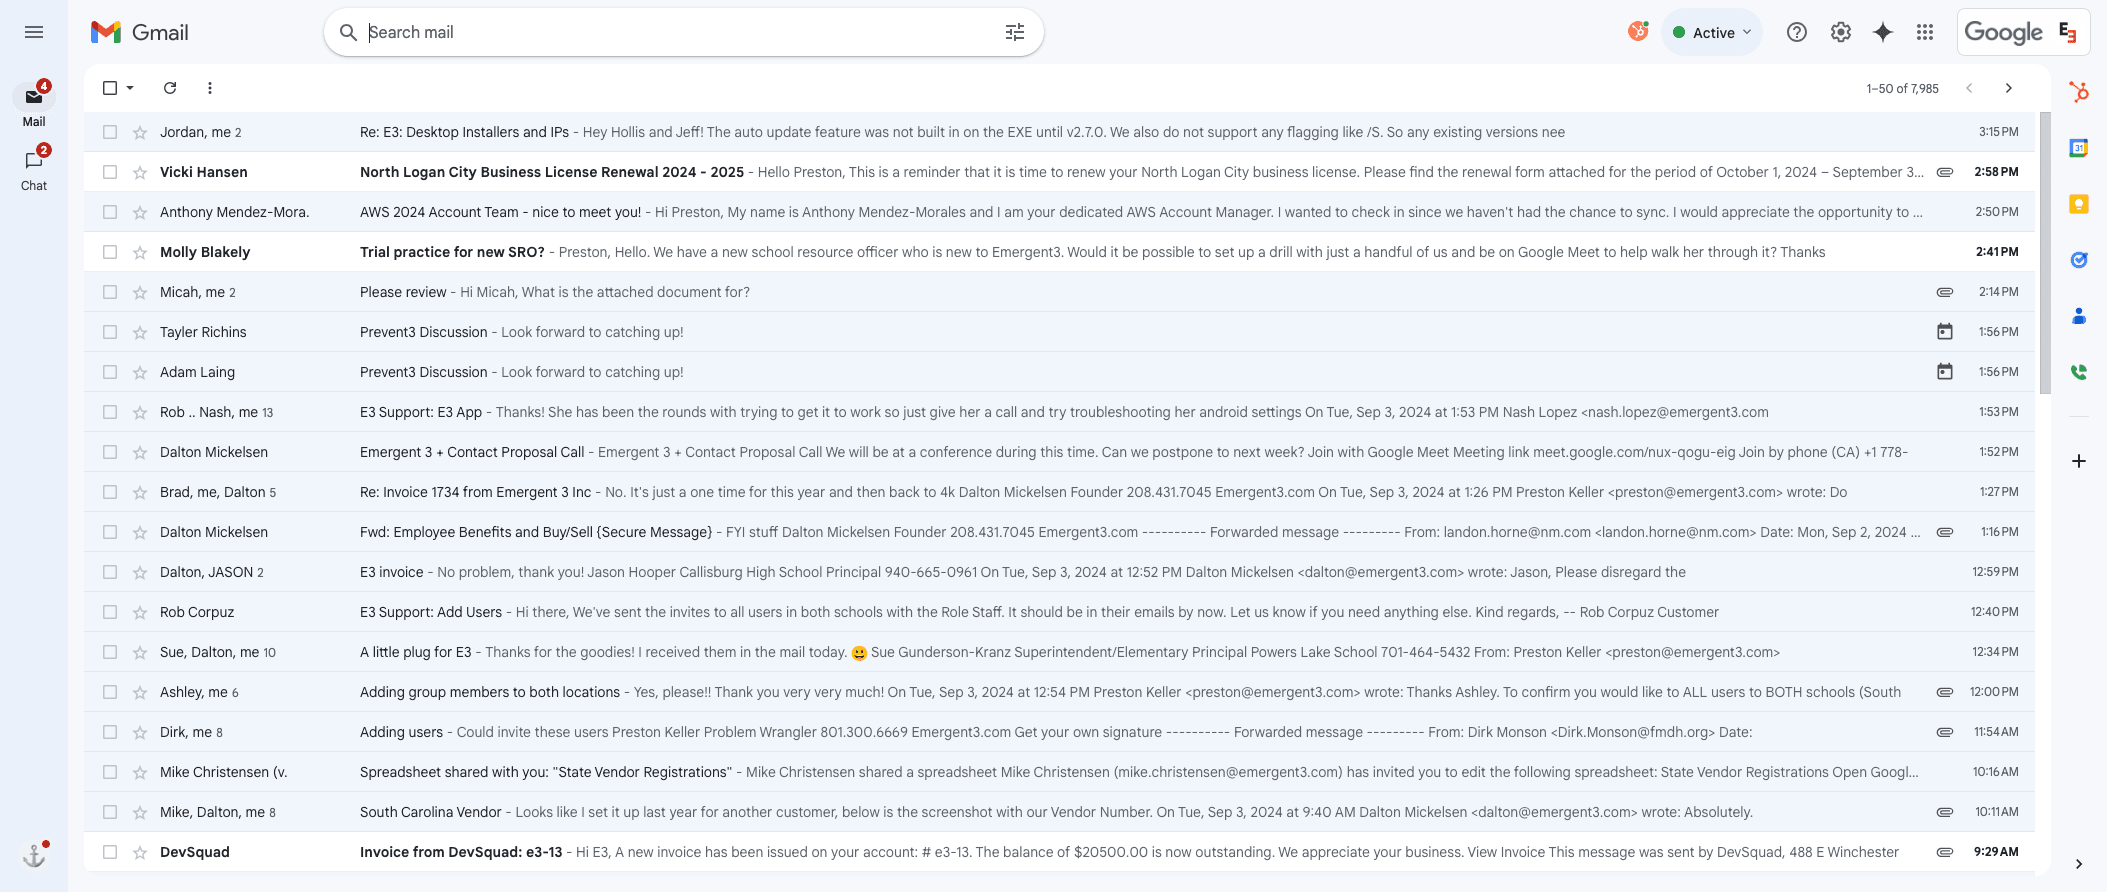
Task: Switch to Chat in the sidebar
Action: click(34, 168)
